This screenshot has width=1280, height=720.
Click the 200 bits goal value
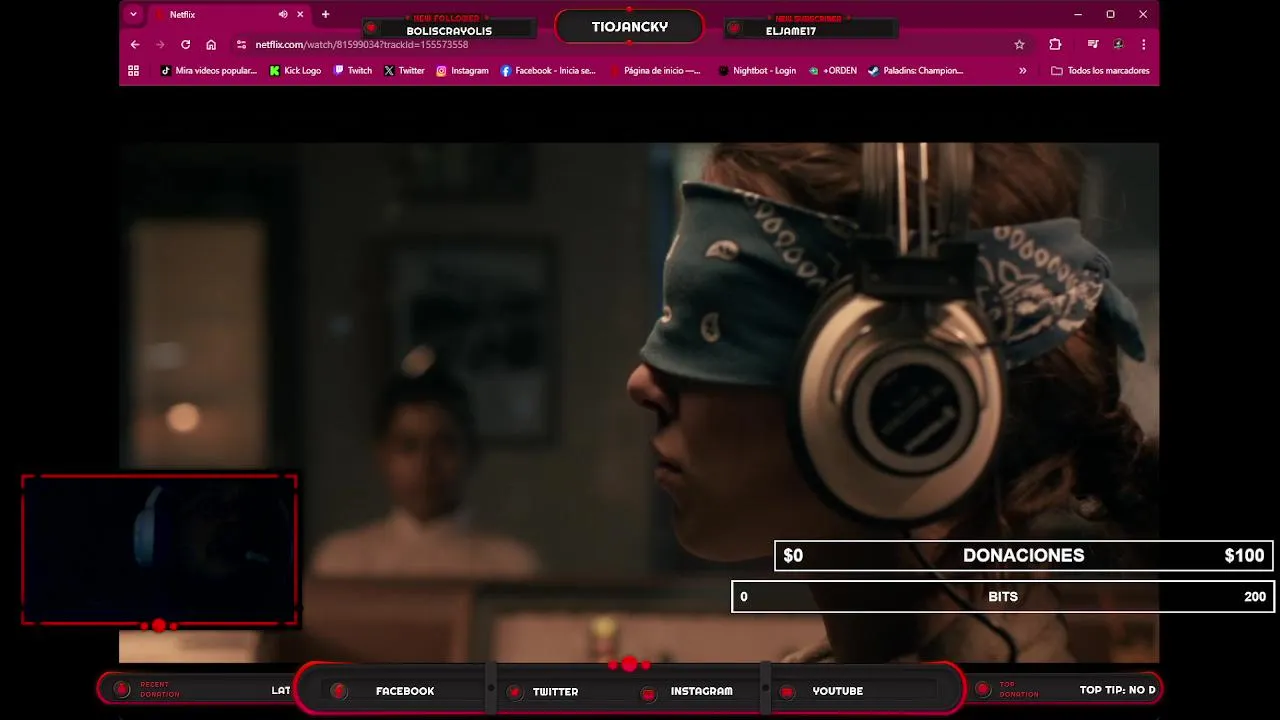coord(1255,596)
